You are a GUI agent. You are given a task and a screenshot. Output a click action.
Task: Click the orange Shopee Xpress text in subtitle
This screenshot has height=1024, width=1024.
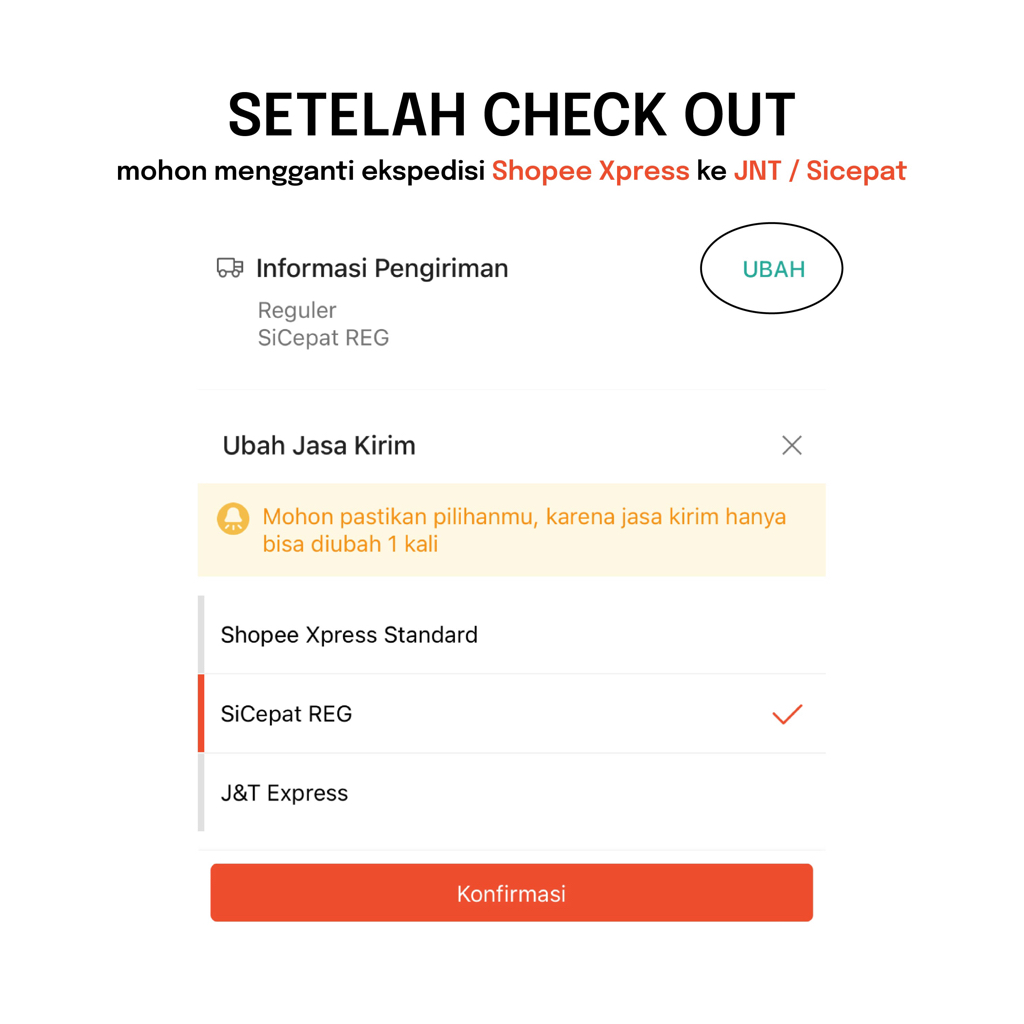pyautogui.click(x=590, y=171)
